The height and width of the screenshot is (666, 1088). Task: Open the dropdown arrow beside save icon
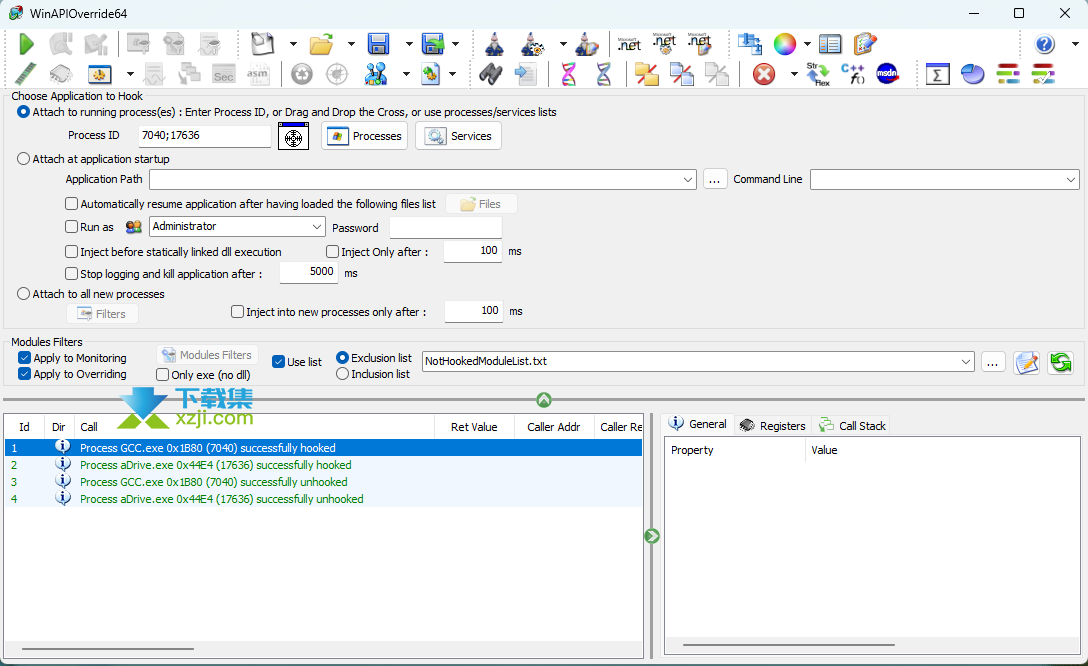pyautogui.click(x=409, y=44)
